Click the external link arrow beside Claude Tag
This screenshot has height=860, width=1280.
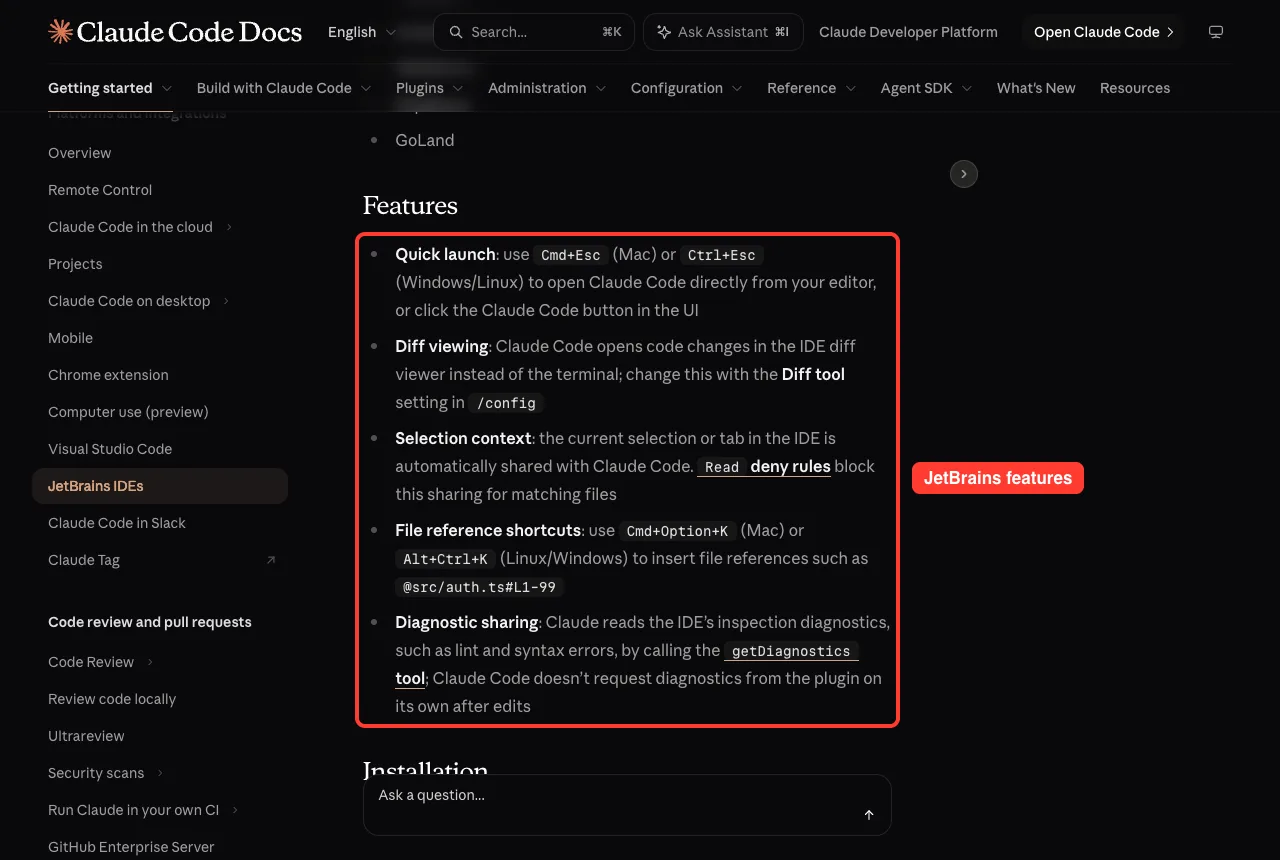point(271,560)
